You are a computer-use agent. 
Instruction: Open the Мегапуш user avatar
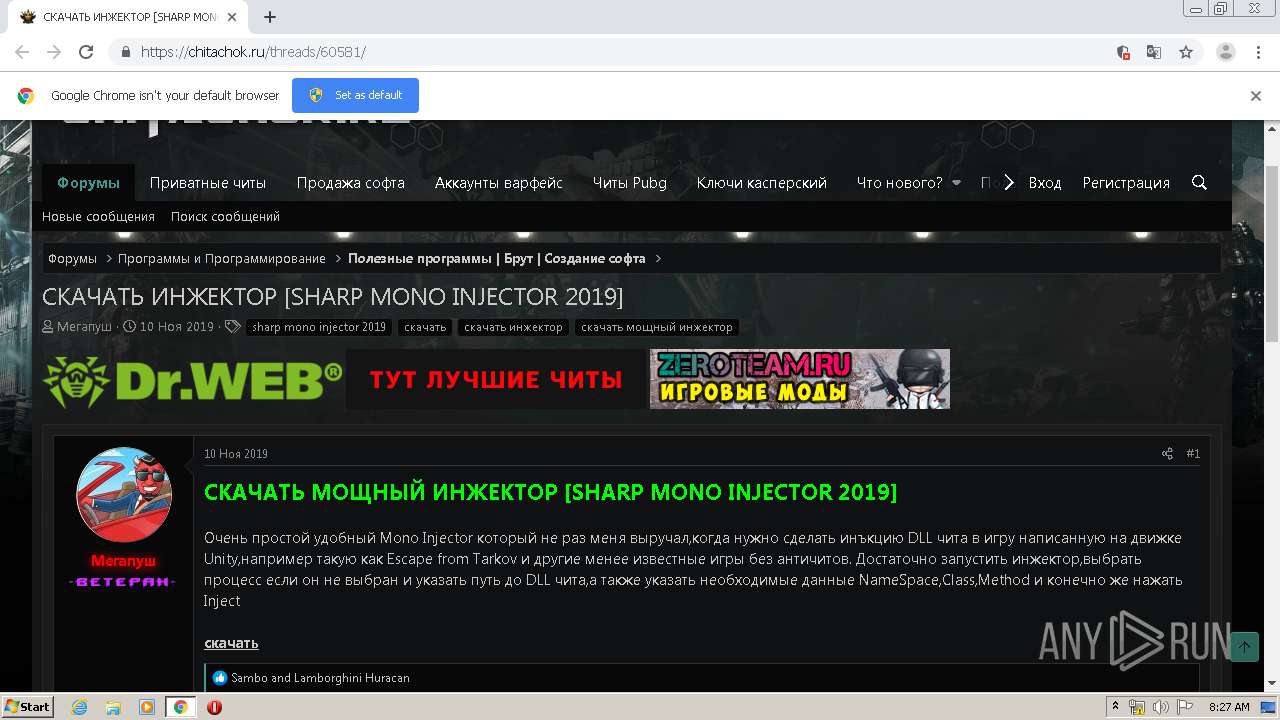(124, 495)
